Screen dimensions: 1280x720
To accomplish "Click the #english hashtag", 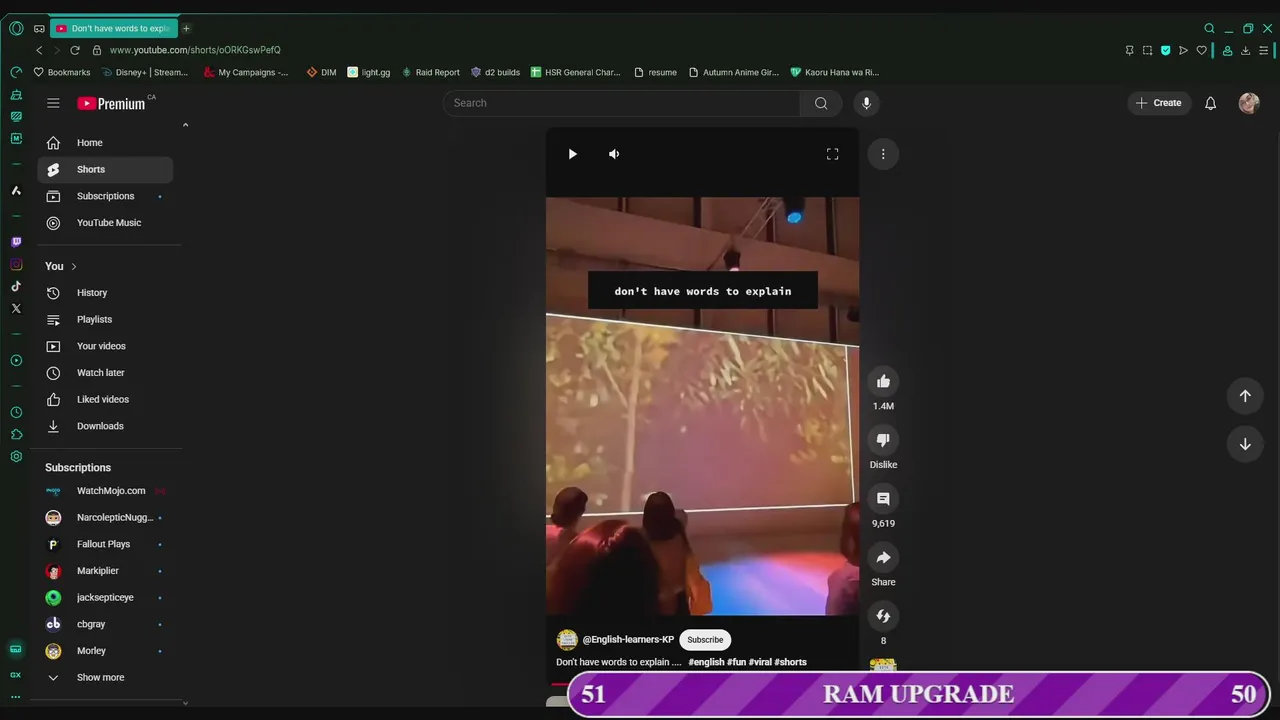I will 705,662.
